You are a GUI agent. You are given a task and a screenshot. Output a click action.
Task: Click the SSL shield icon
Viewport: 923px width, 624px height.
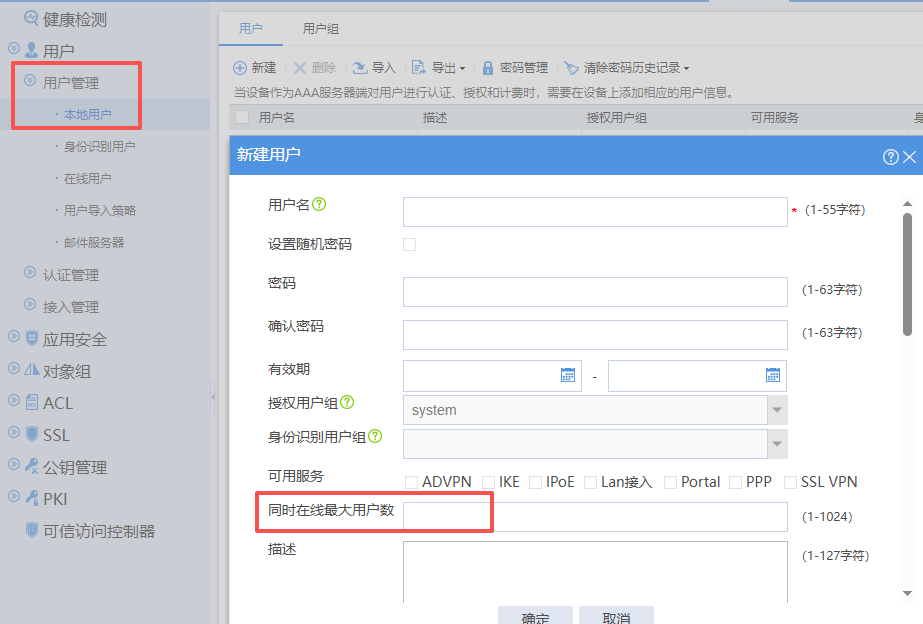click(x=32, y=434)
